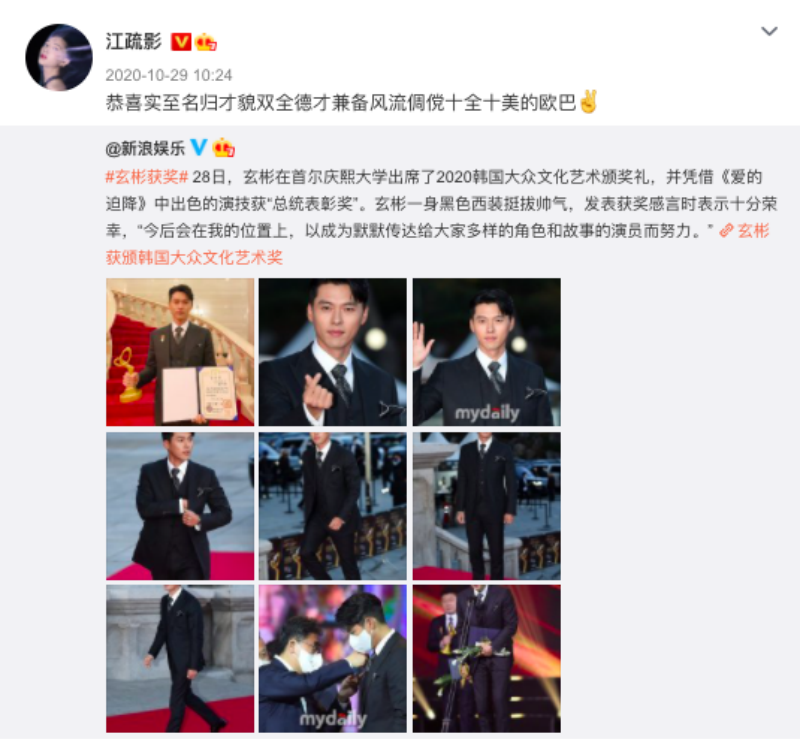This screenshot has height=739, width=800.
Task: Open the username 江疏影 profile link
Action: [134, 41]
